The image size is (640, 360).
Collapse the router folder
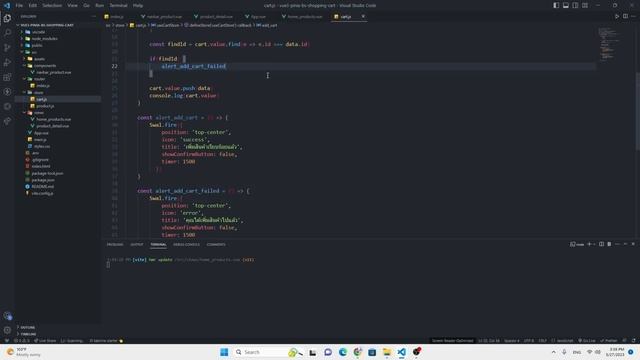coord(39,79)
